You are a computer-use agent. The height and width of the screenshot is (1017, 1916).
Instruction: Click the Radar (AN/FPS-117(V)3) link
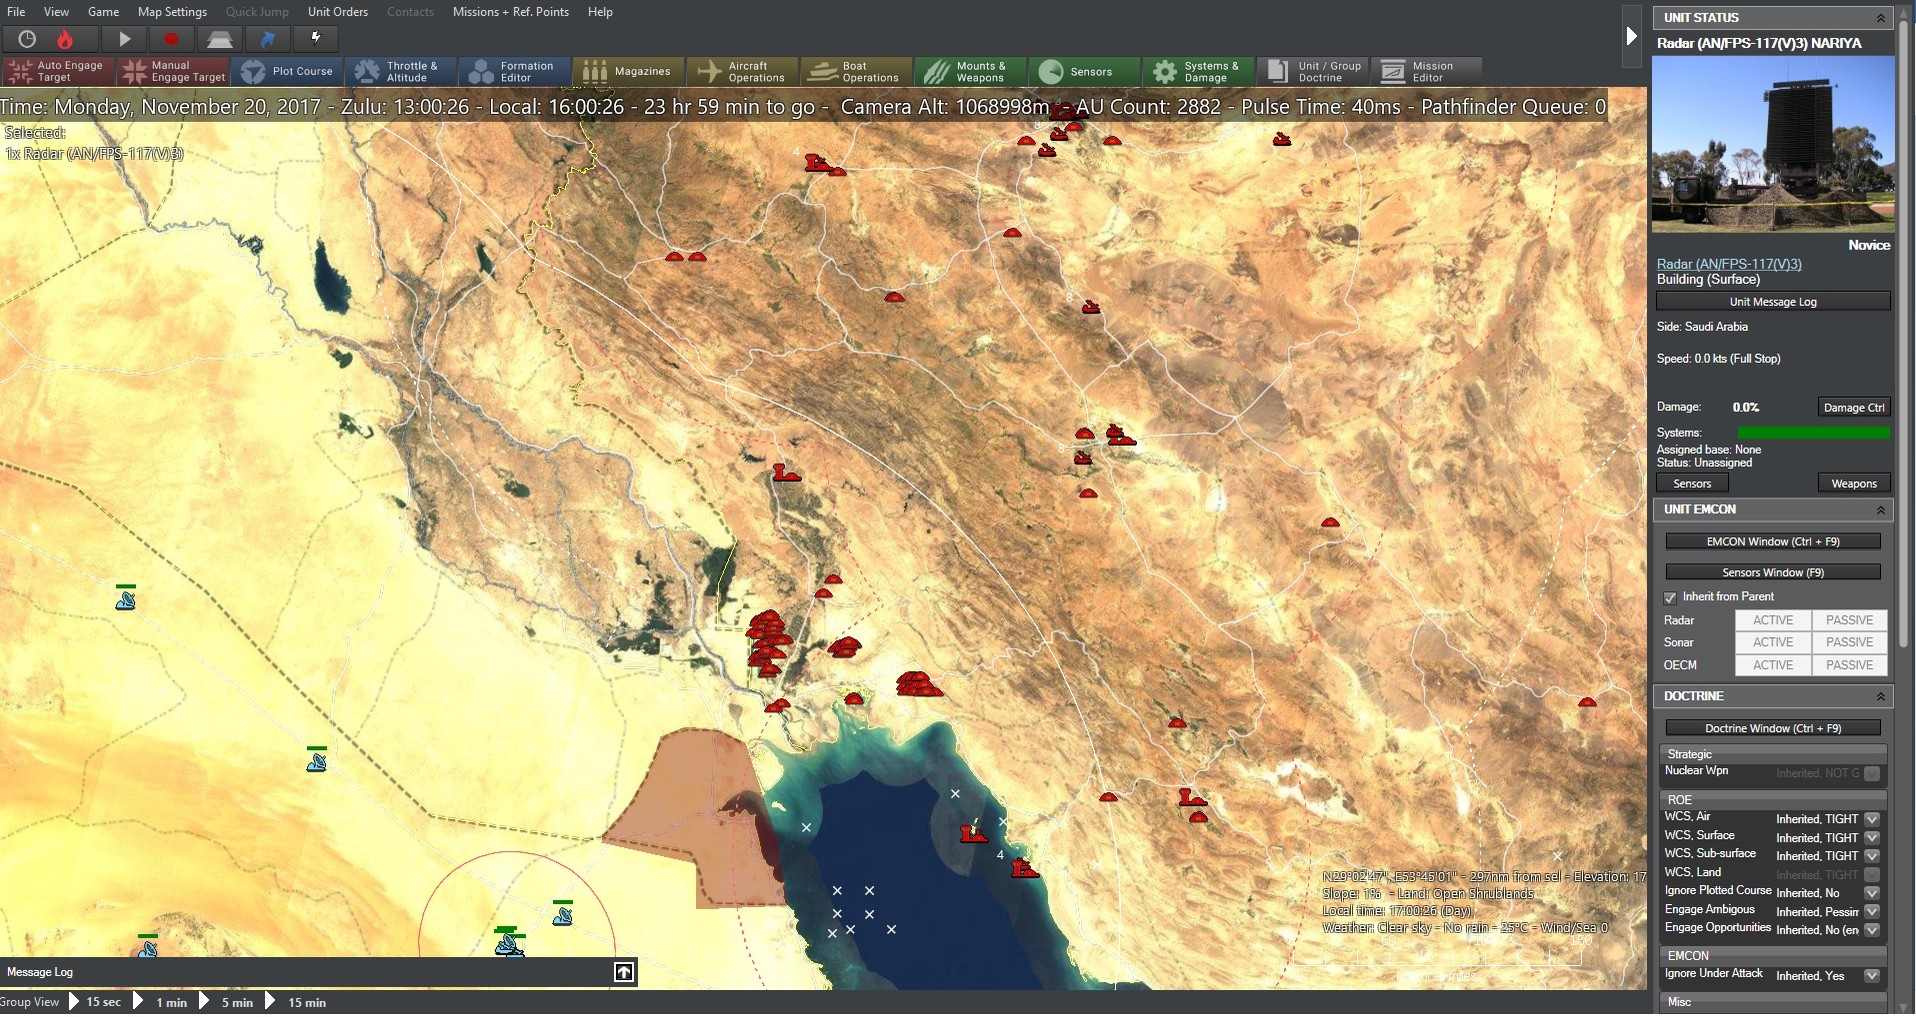(1728, 264)
